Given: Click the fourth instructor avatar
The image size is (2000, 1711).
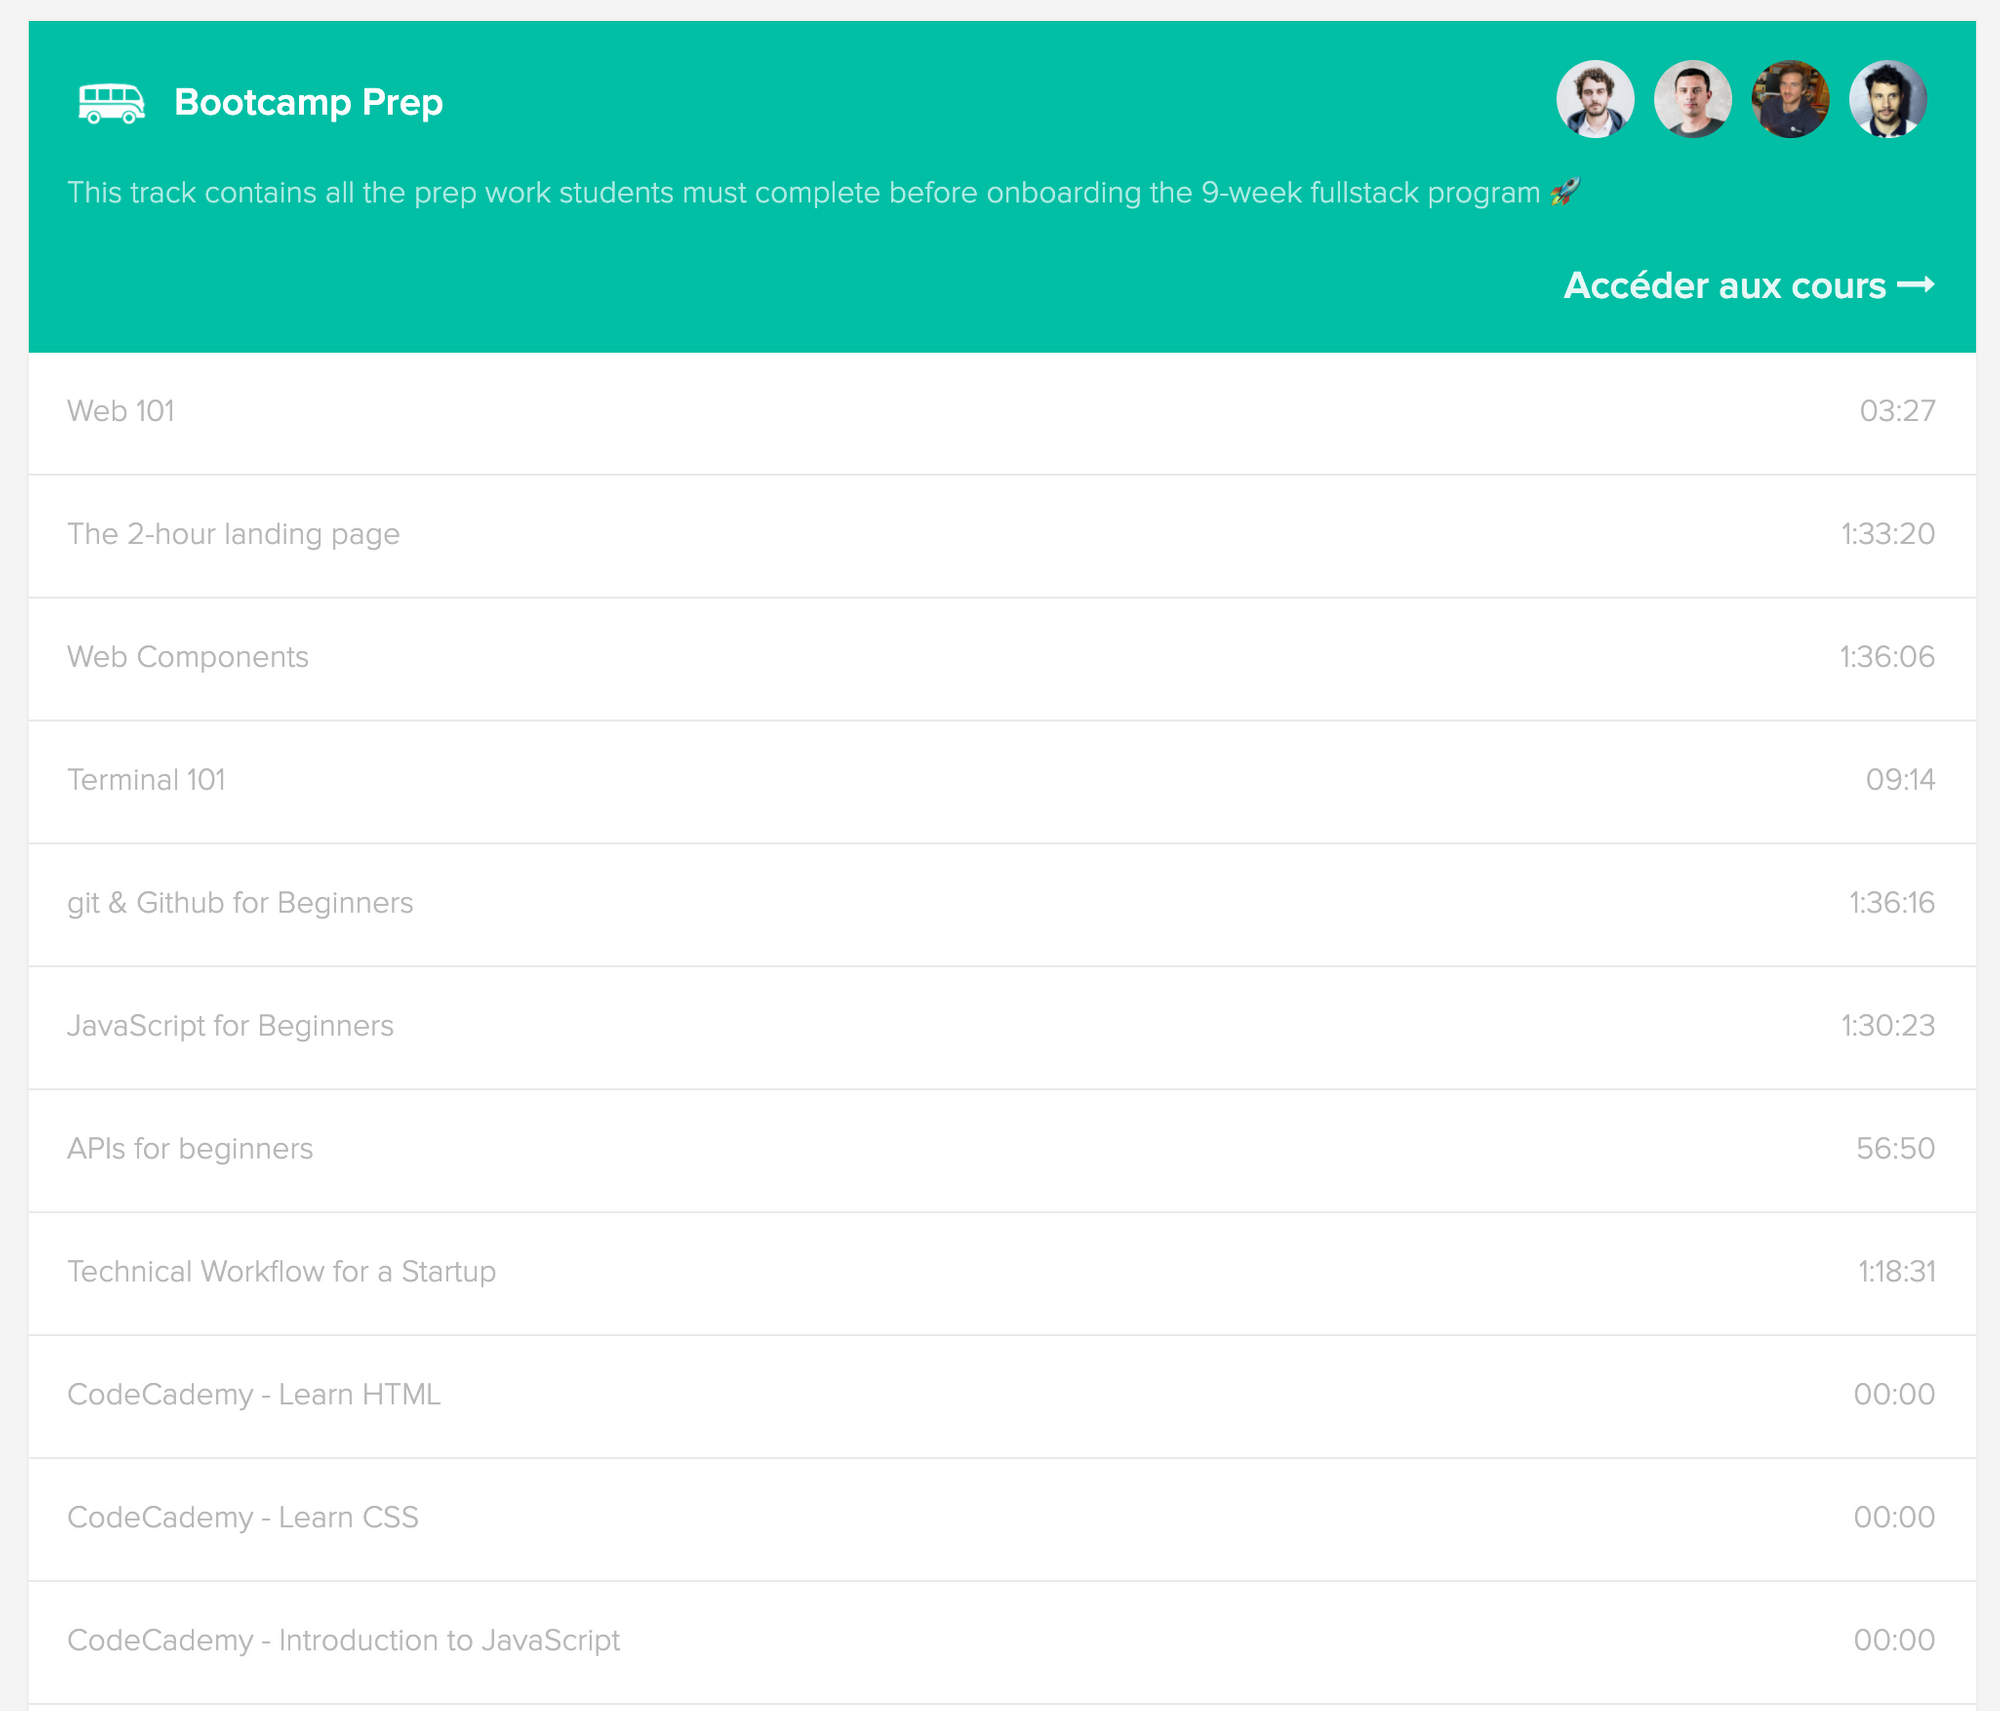Looking at the screenshot, I should pyautogui.click(x=1887, y=99).
